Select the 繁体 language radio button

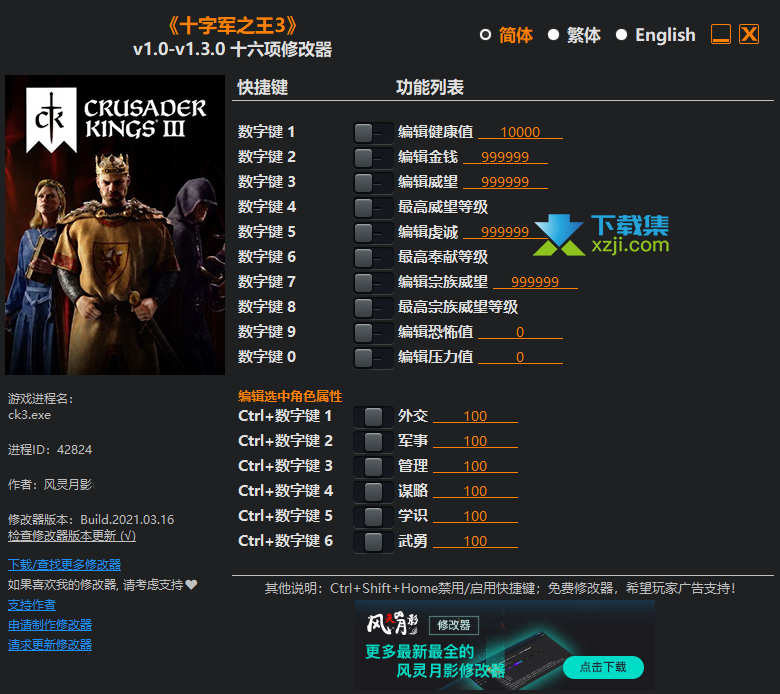[x=553, y=35]
